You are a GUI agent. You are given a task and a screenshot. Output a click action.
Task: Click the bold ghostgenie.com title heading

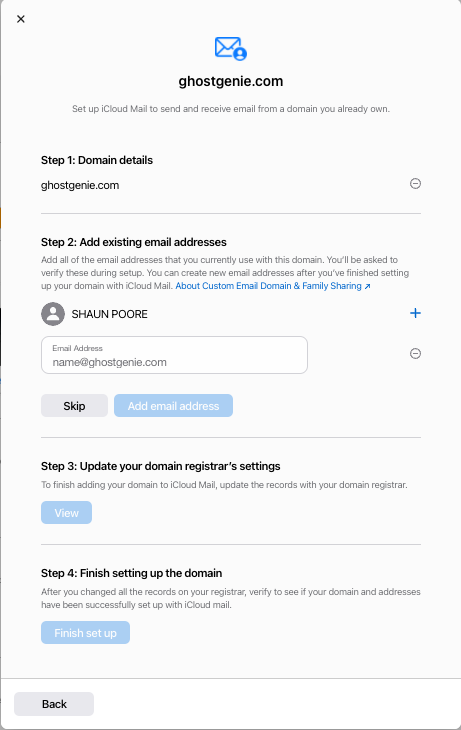(x=230, y=81)
